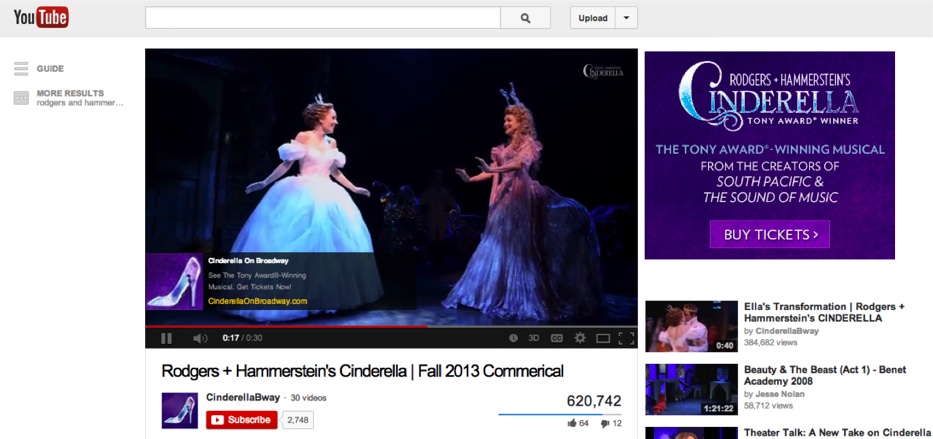Click GUIDE label in the sidebar
Viewport: 933px width, 439px height.
click(50, 68)
